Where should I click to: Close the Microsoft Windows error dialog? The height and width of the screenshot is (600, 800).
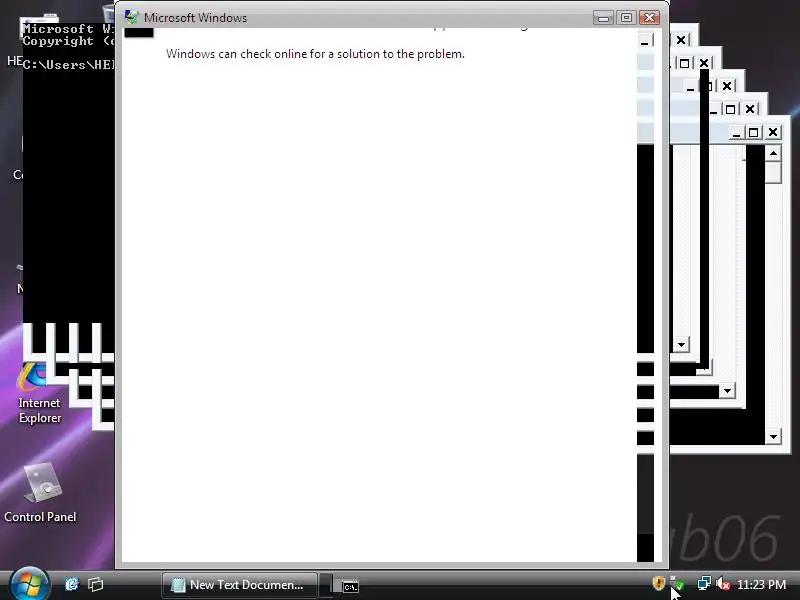[649, 18]
